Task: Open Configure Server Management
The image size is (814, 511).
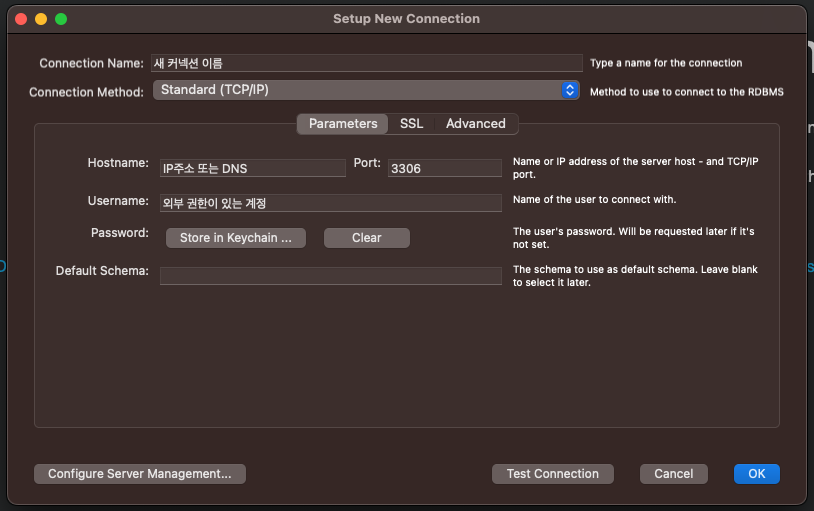Action: (x=140, y=474)
